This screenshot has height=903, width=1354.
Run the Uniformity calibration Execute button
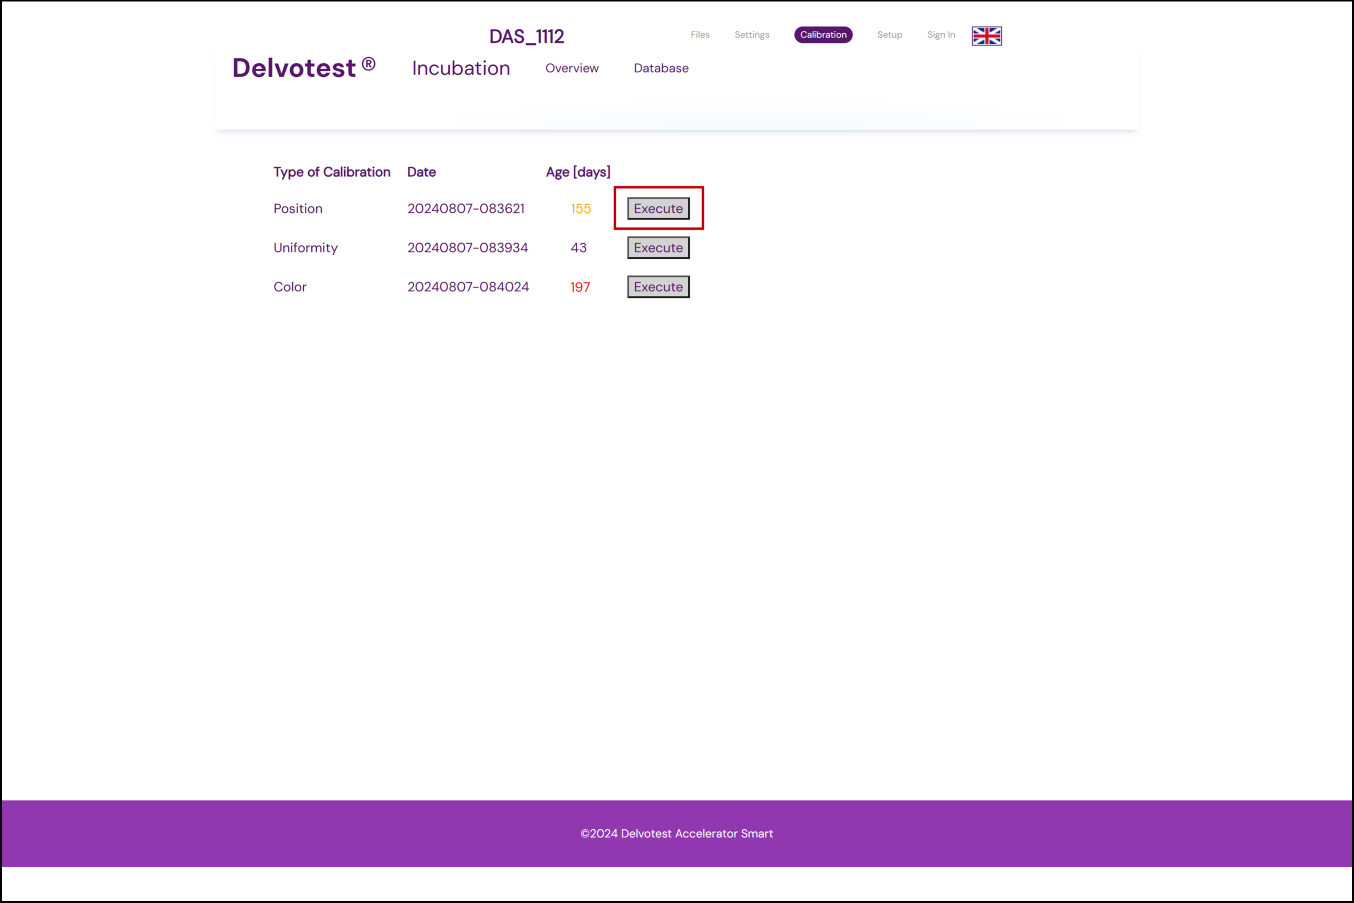pos(658,248)
